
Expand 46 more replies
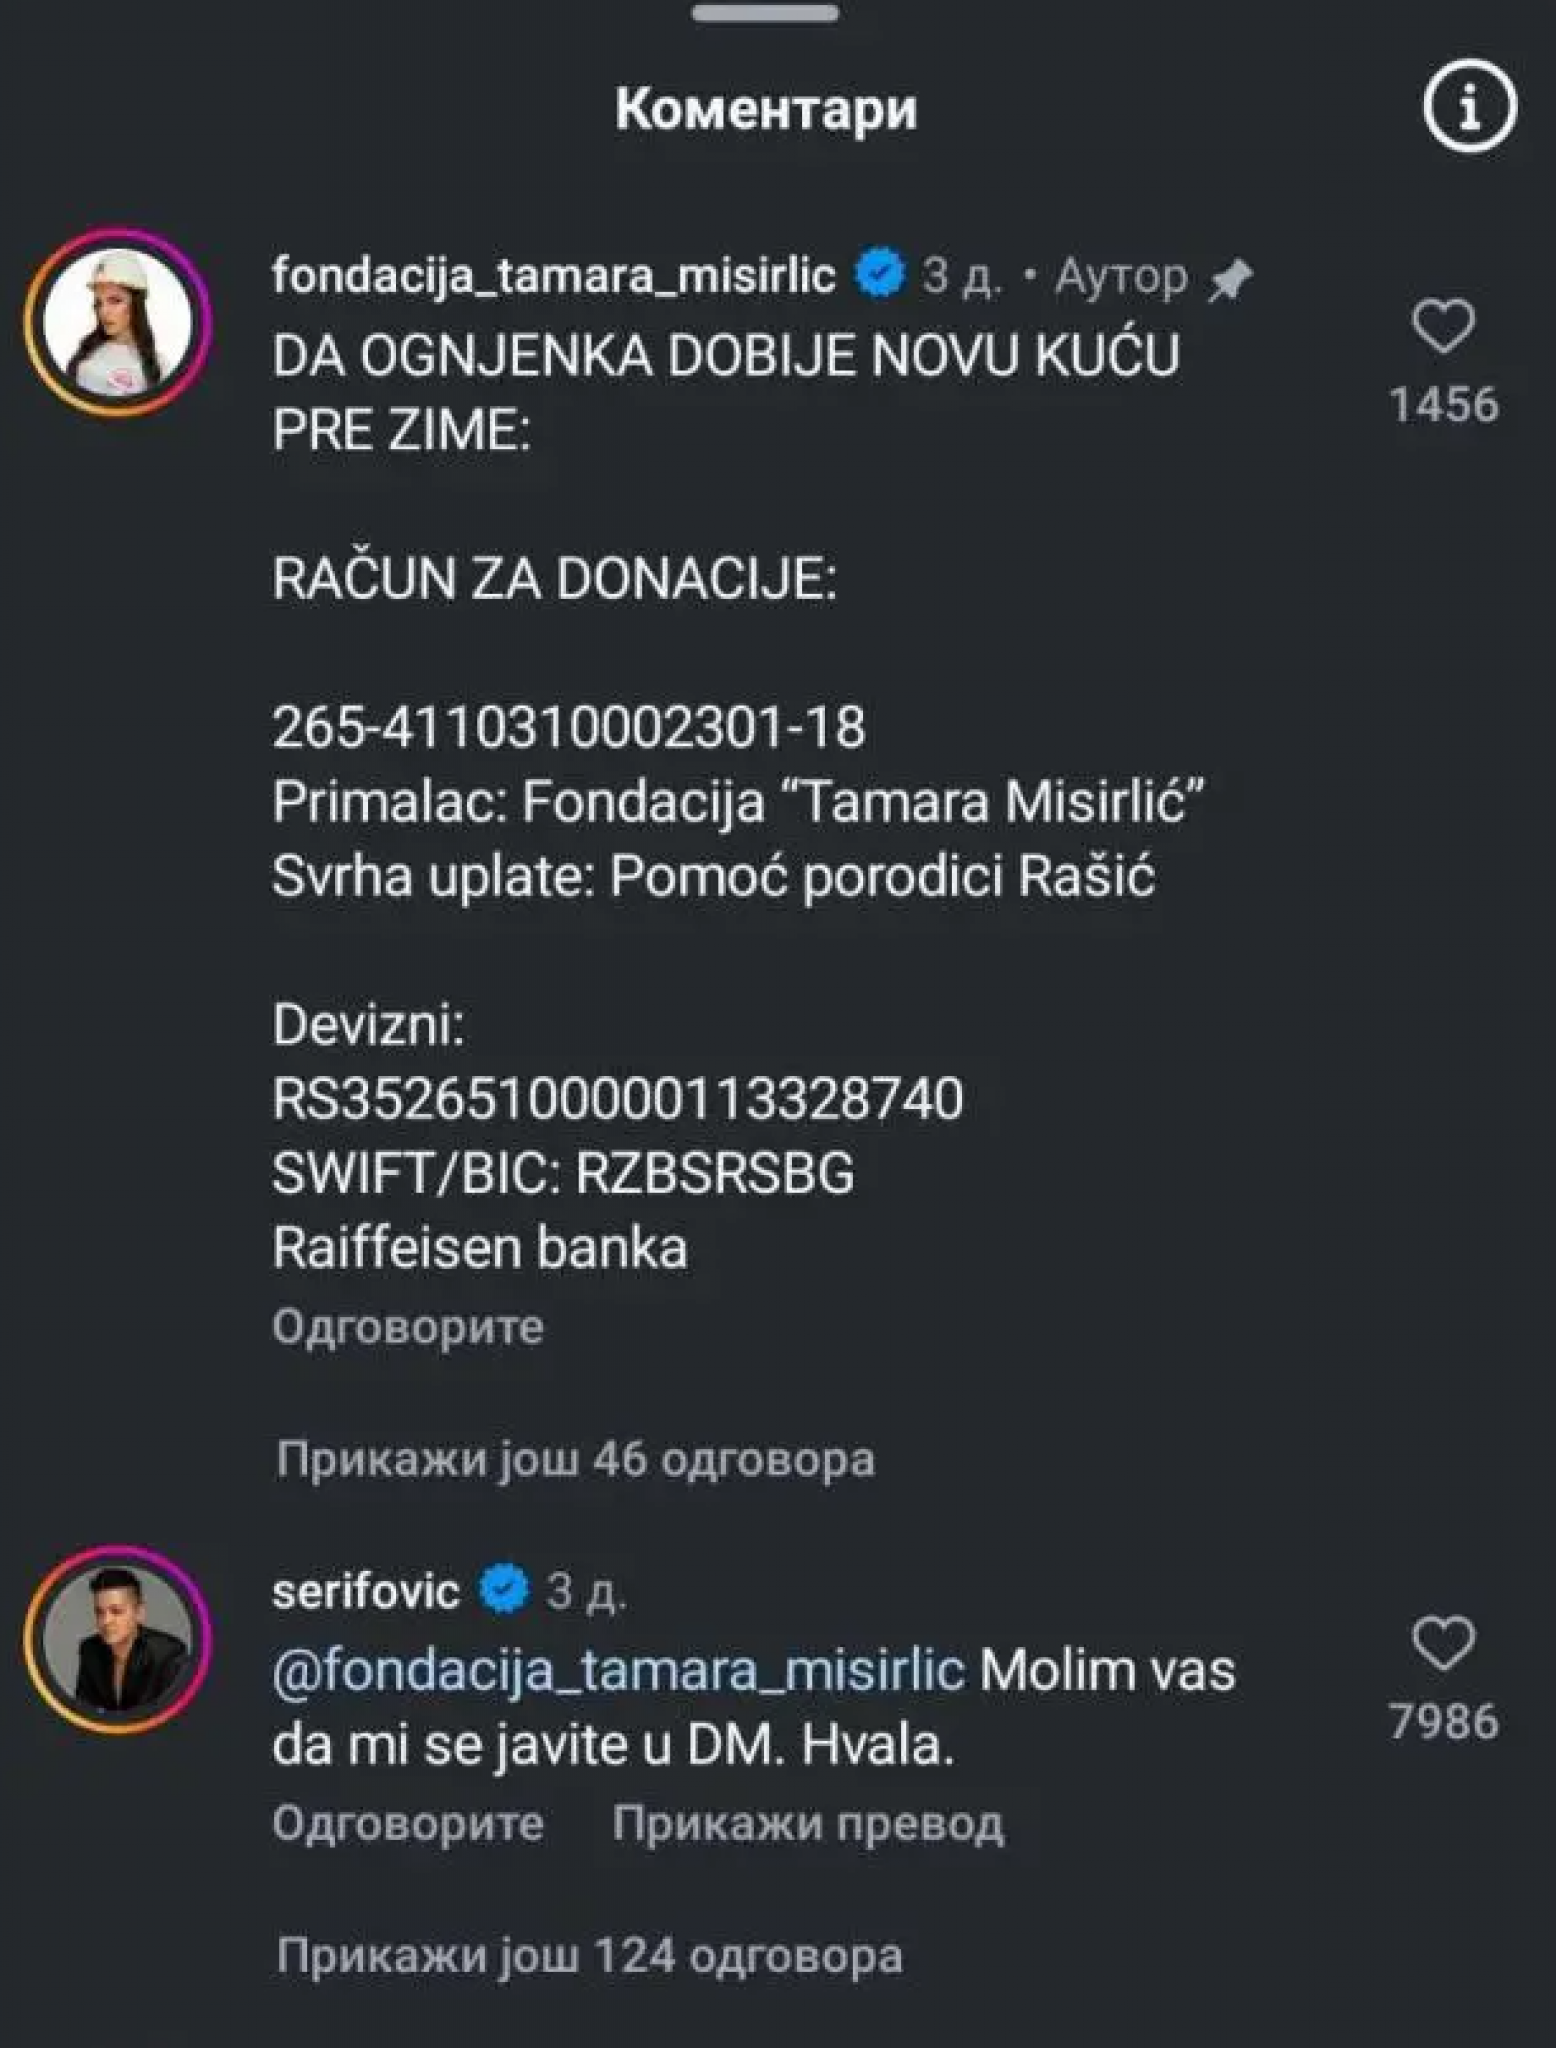coord(575,1459)
